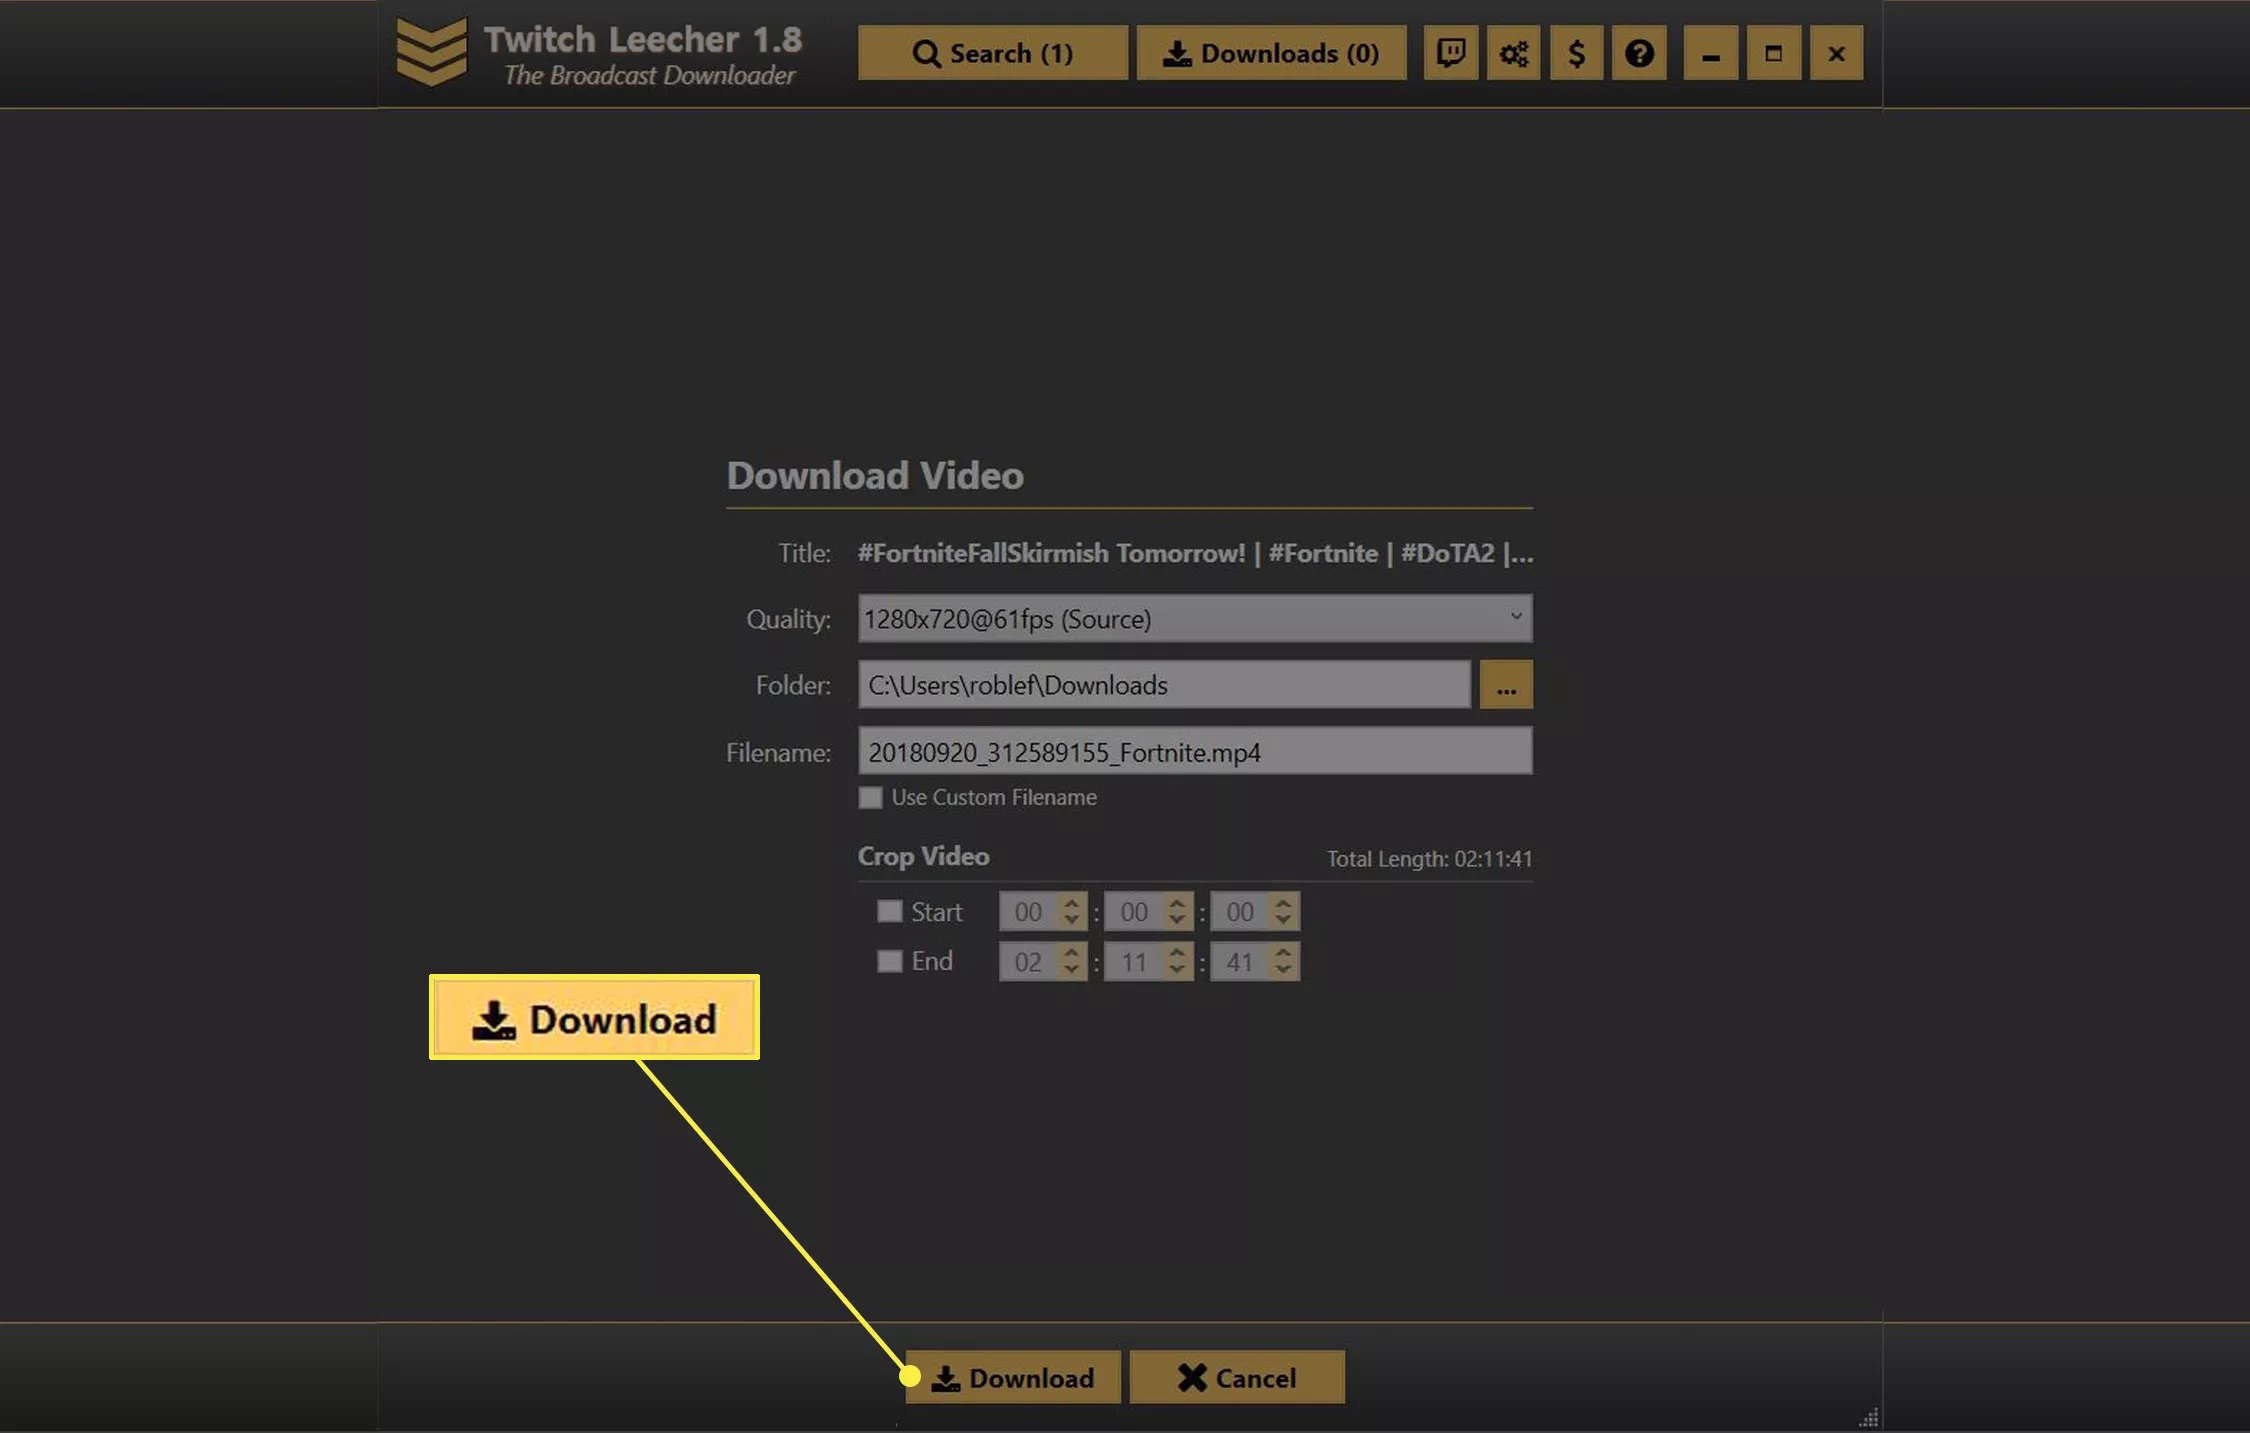
Task: Decrease end seconds with down arrow
Action: (x=1283, y=971)
